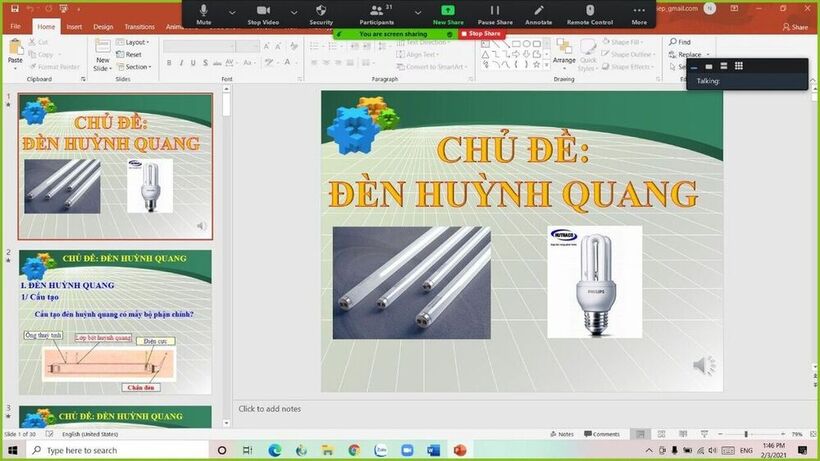Select the Home ribbon tab
The width and height of the screenshot is (820, 461).
pos(46,27)
